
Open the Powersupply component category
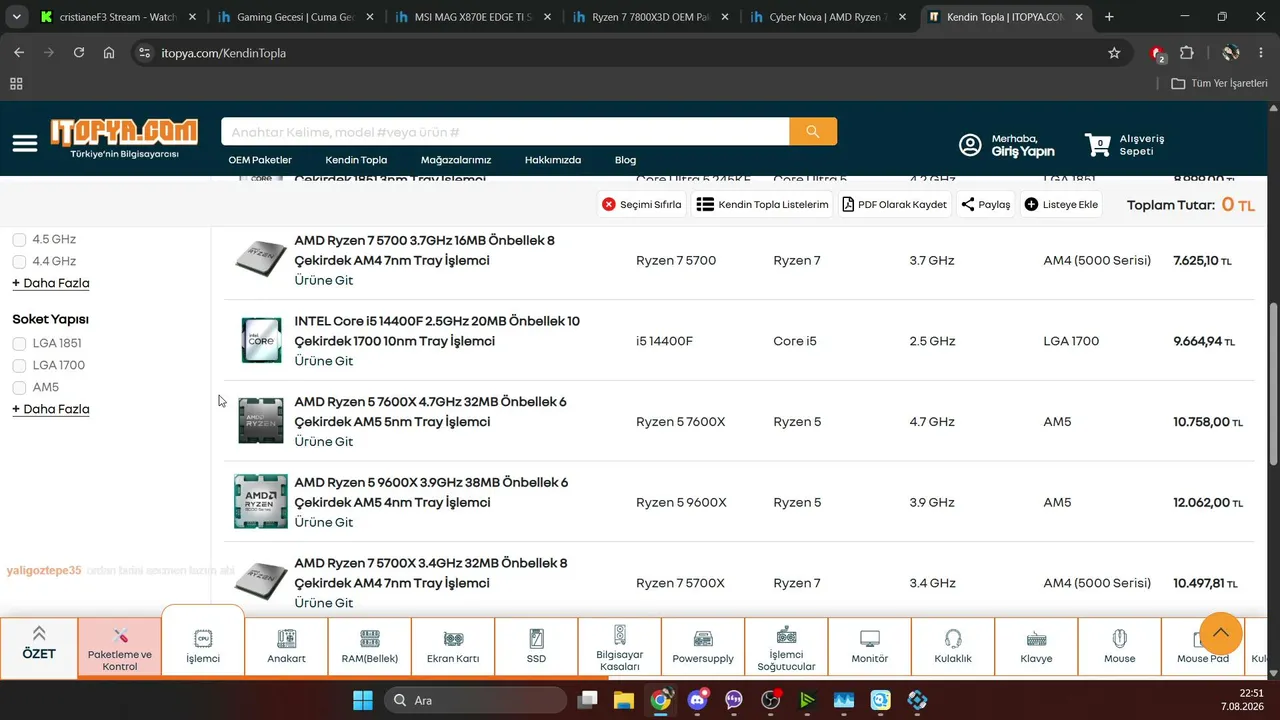[703, 647]
